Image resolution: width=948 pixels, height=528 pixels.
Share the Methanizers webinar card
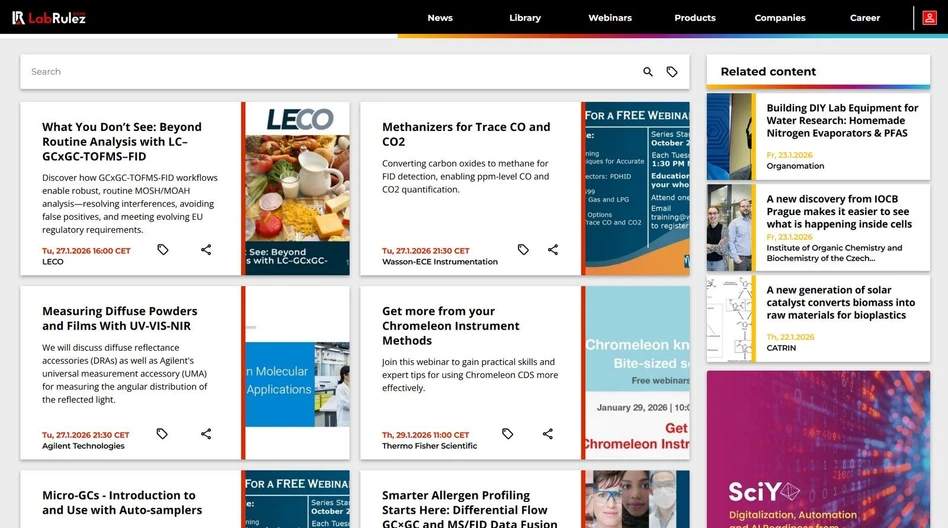pos(553,249)
